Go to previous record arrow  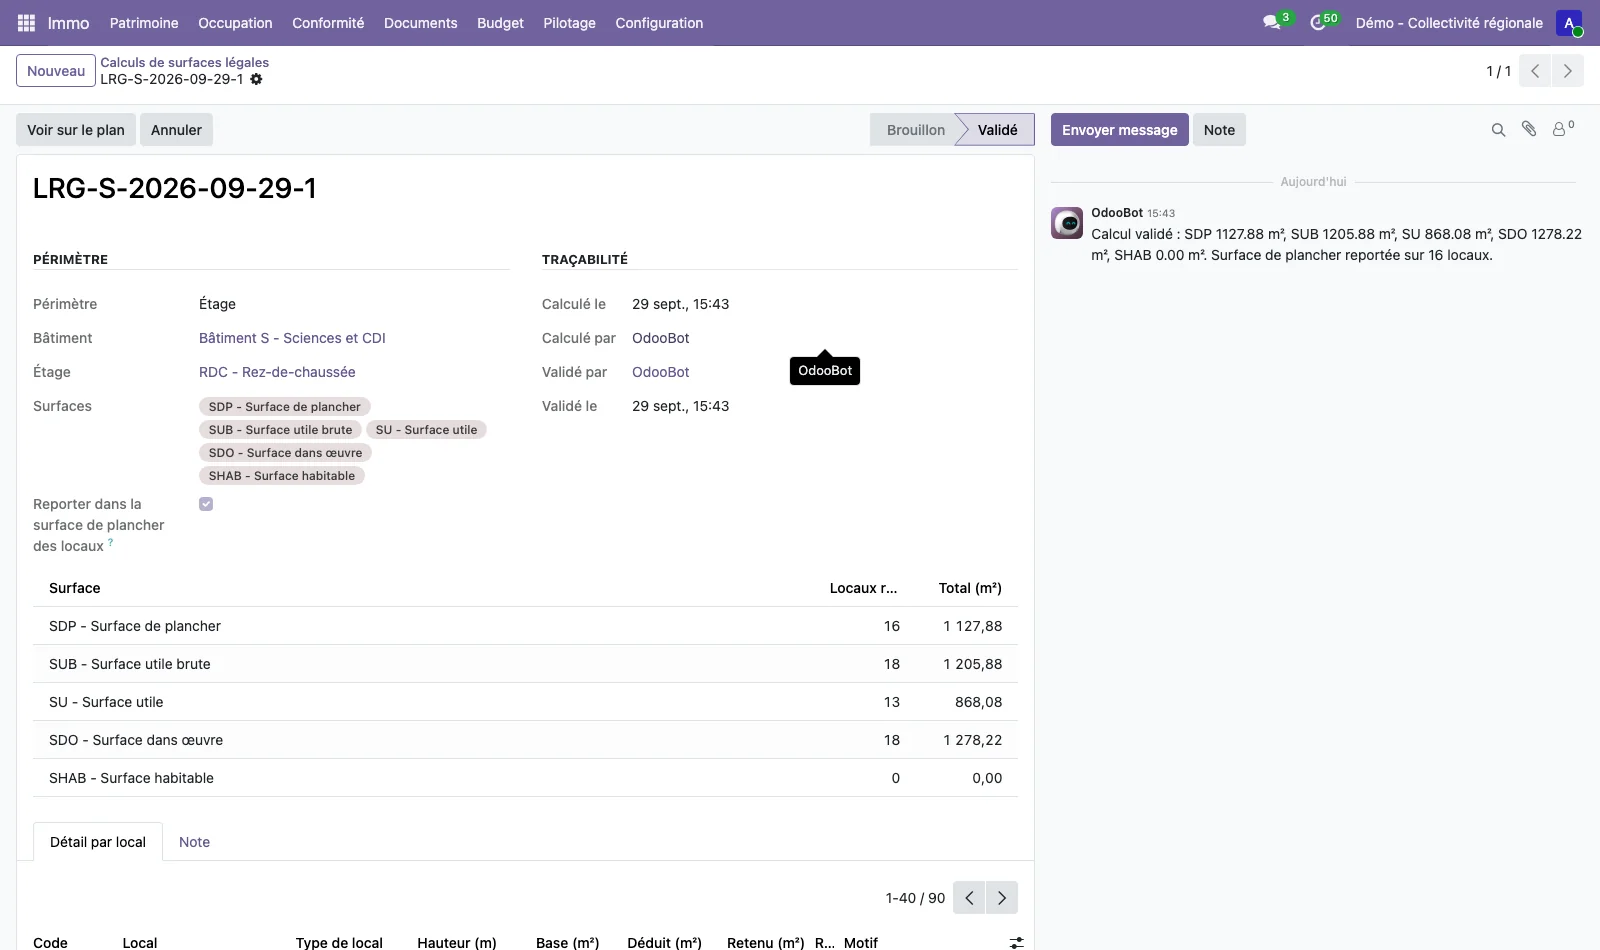(x=1535, y=71)
